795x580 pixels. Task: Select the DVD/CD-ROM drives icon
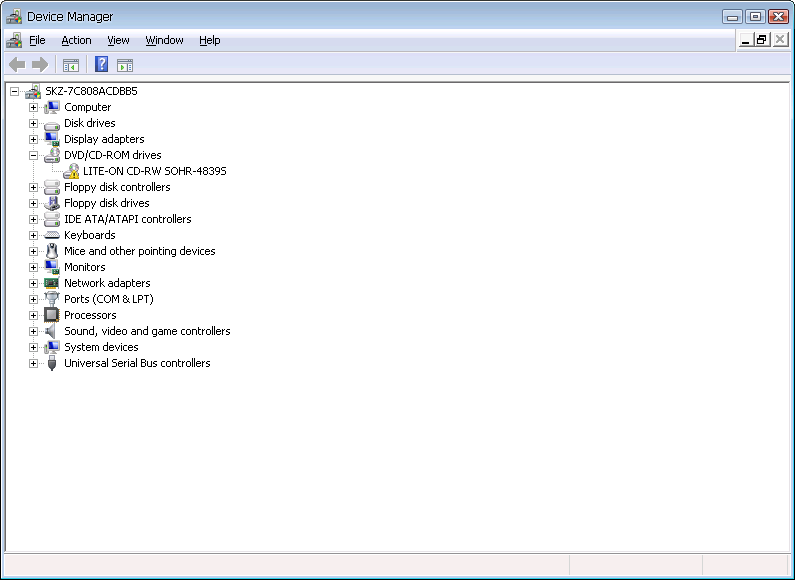point(52,155)
